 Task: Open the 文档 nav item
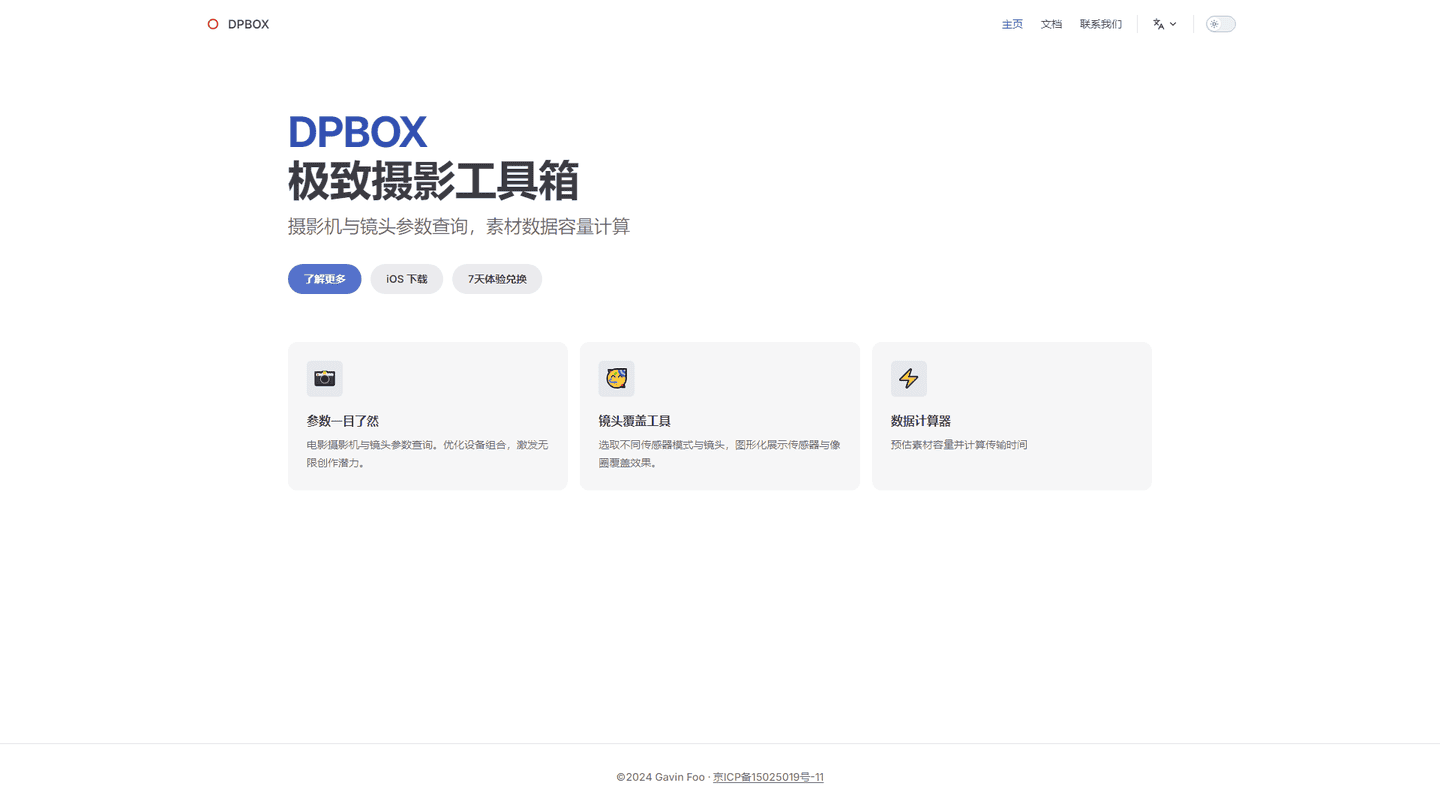(x=1051, y=24)
